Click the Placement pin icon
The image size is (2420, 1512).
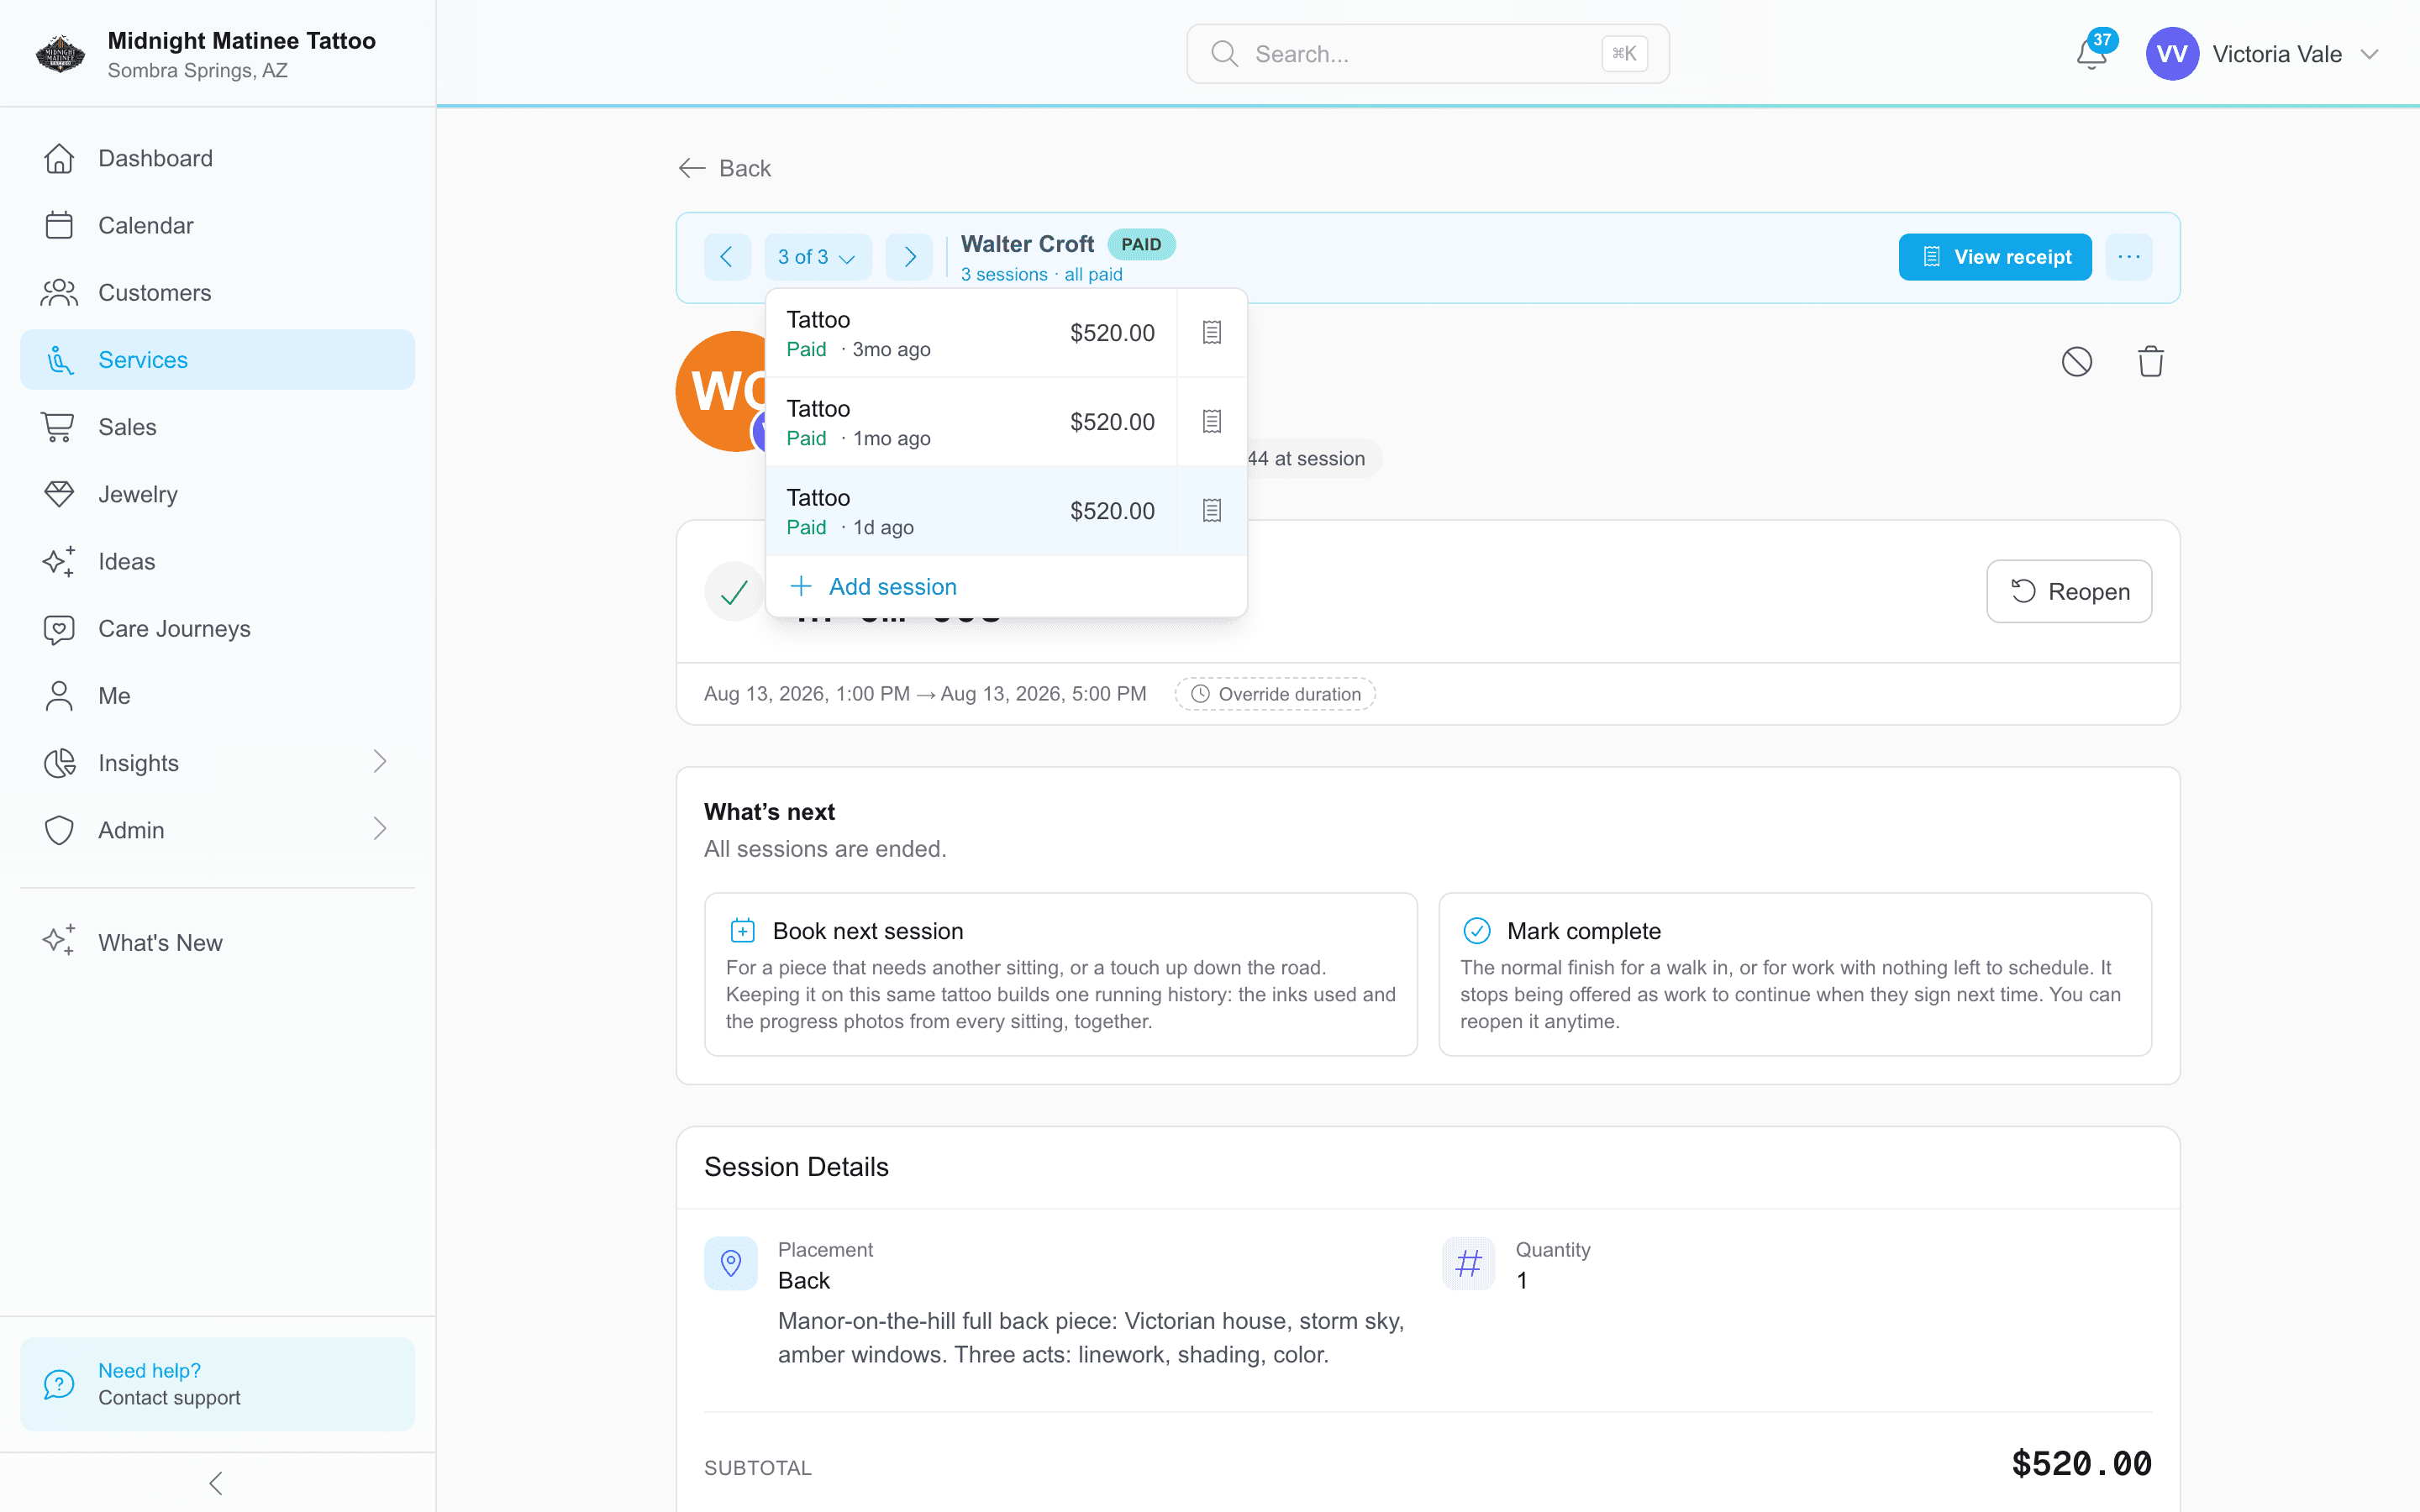tap(731, 1264)
